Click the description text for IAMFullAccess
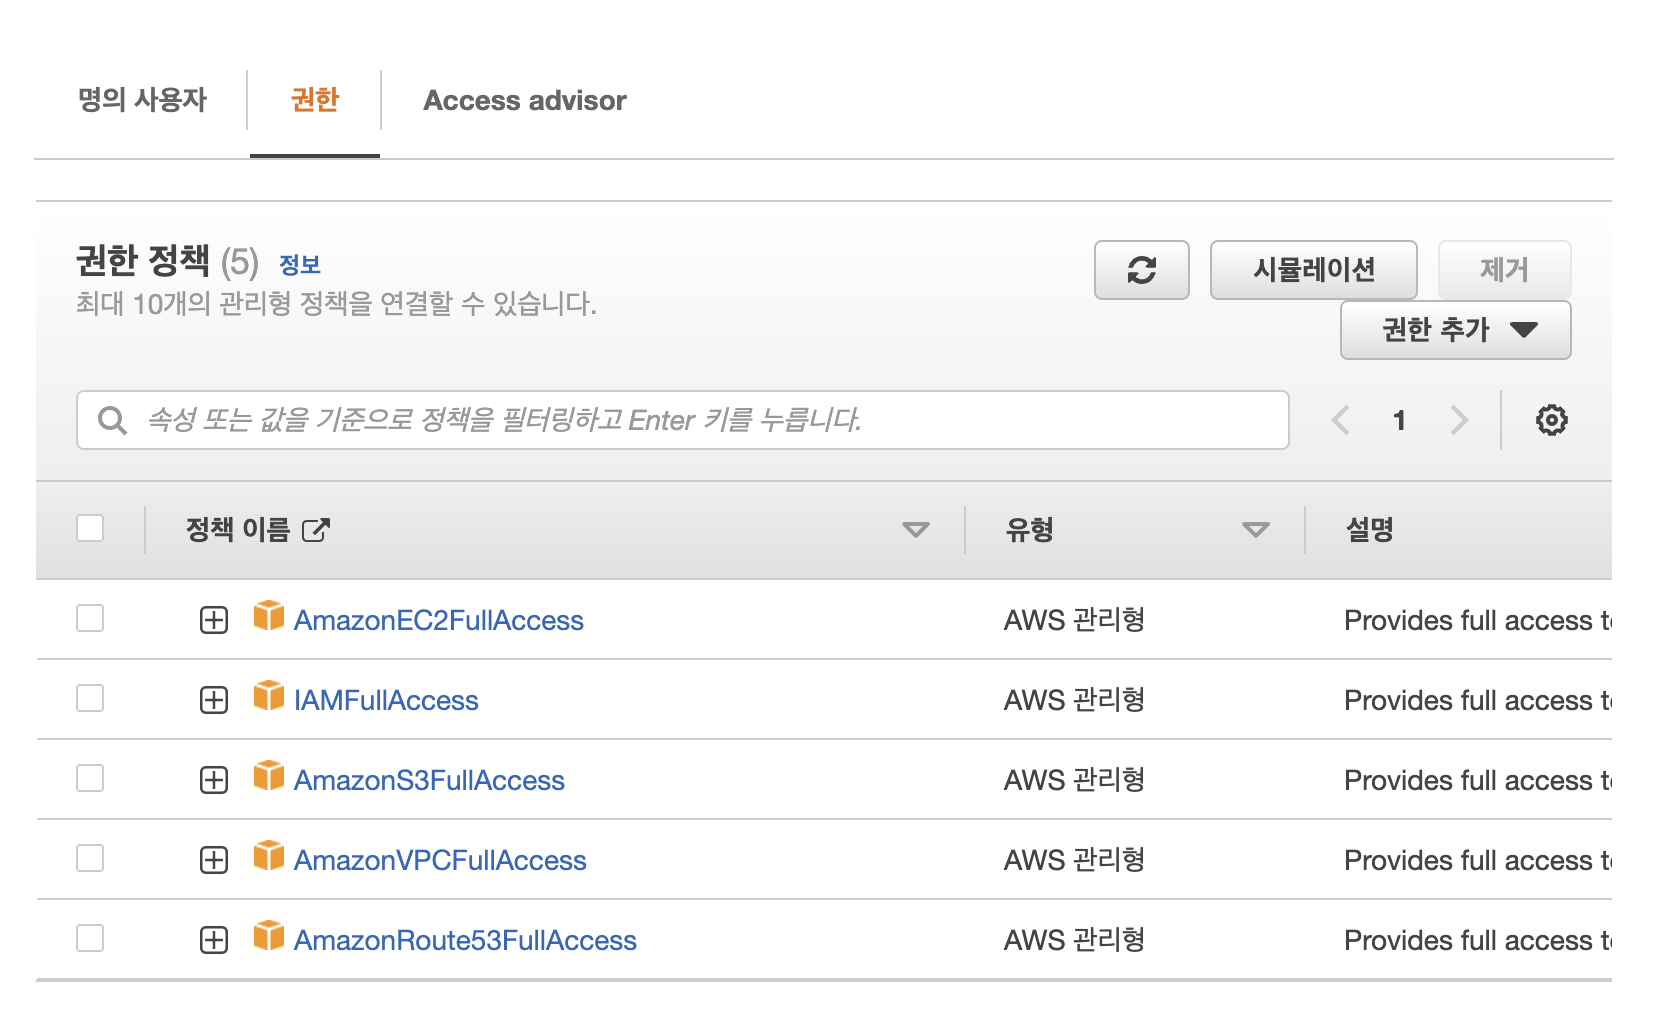 pos(1478,700)
